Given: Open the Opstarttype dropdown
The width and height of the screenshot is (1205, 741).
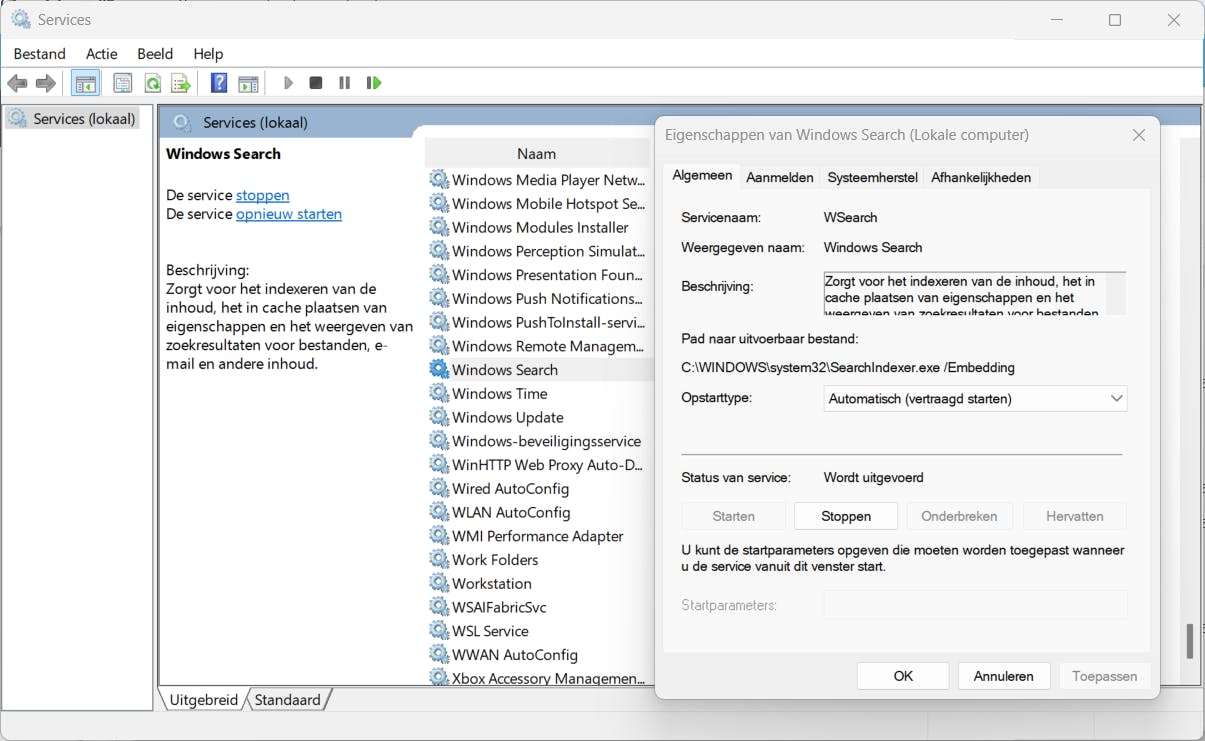Looking at the screenshot, I should click(975, 398).
